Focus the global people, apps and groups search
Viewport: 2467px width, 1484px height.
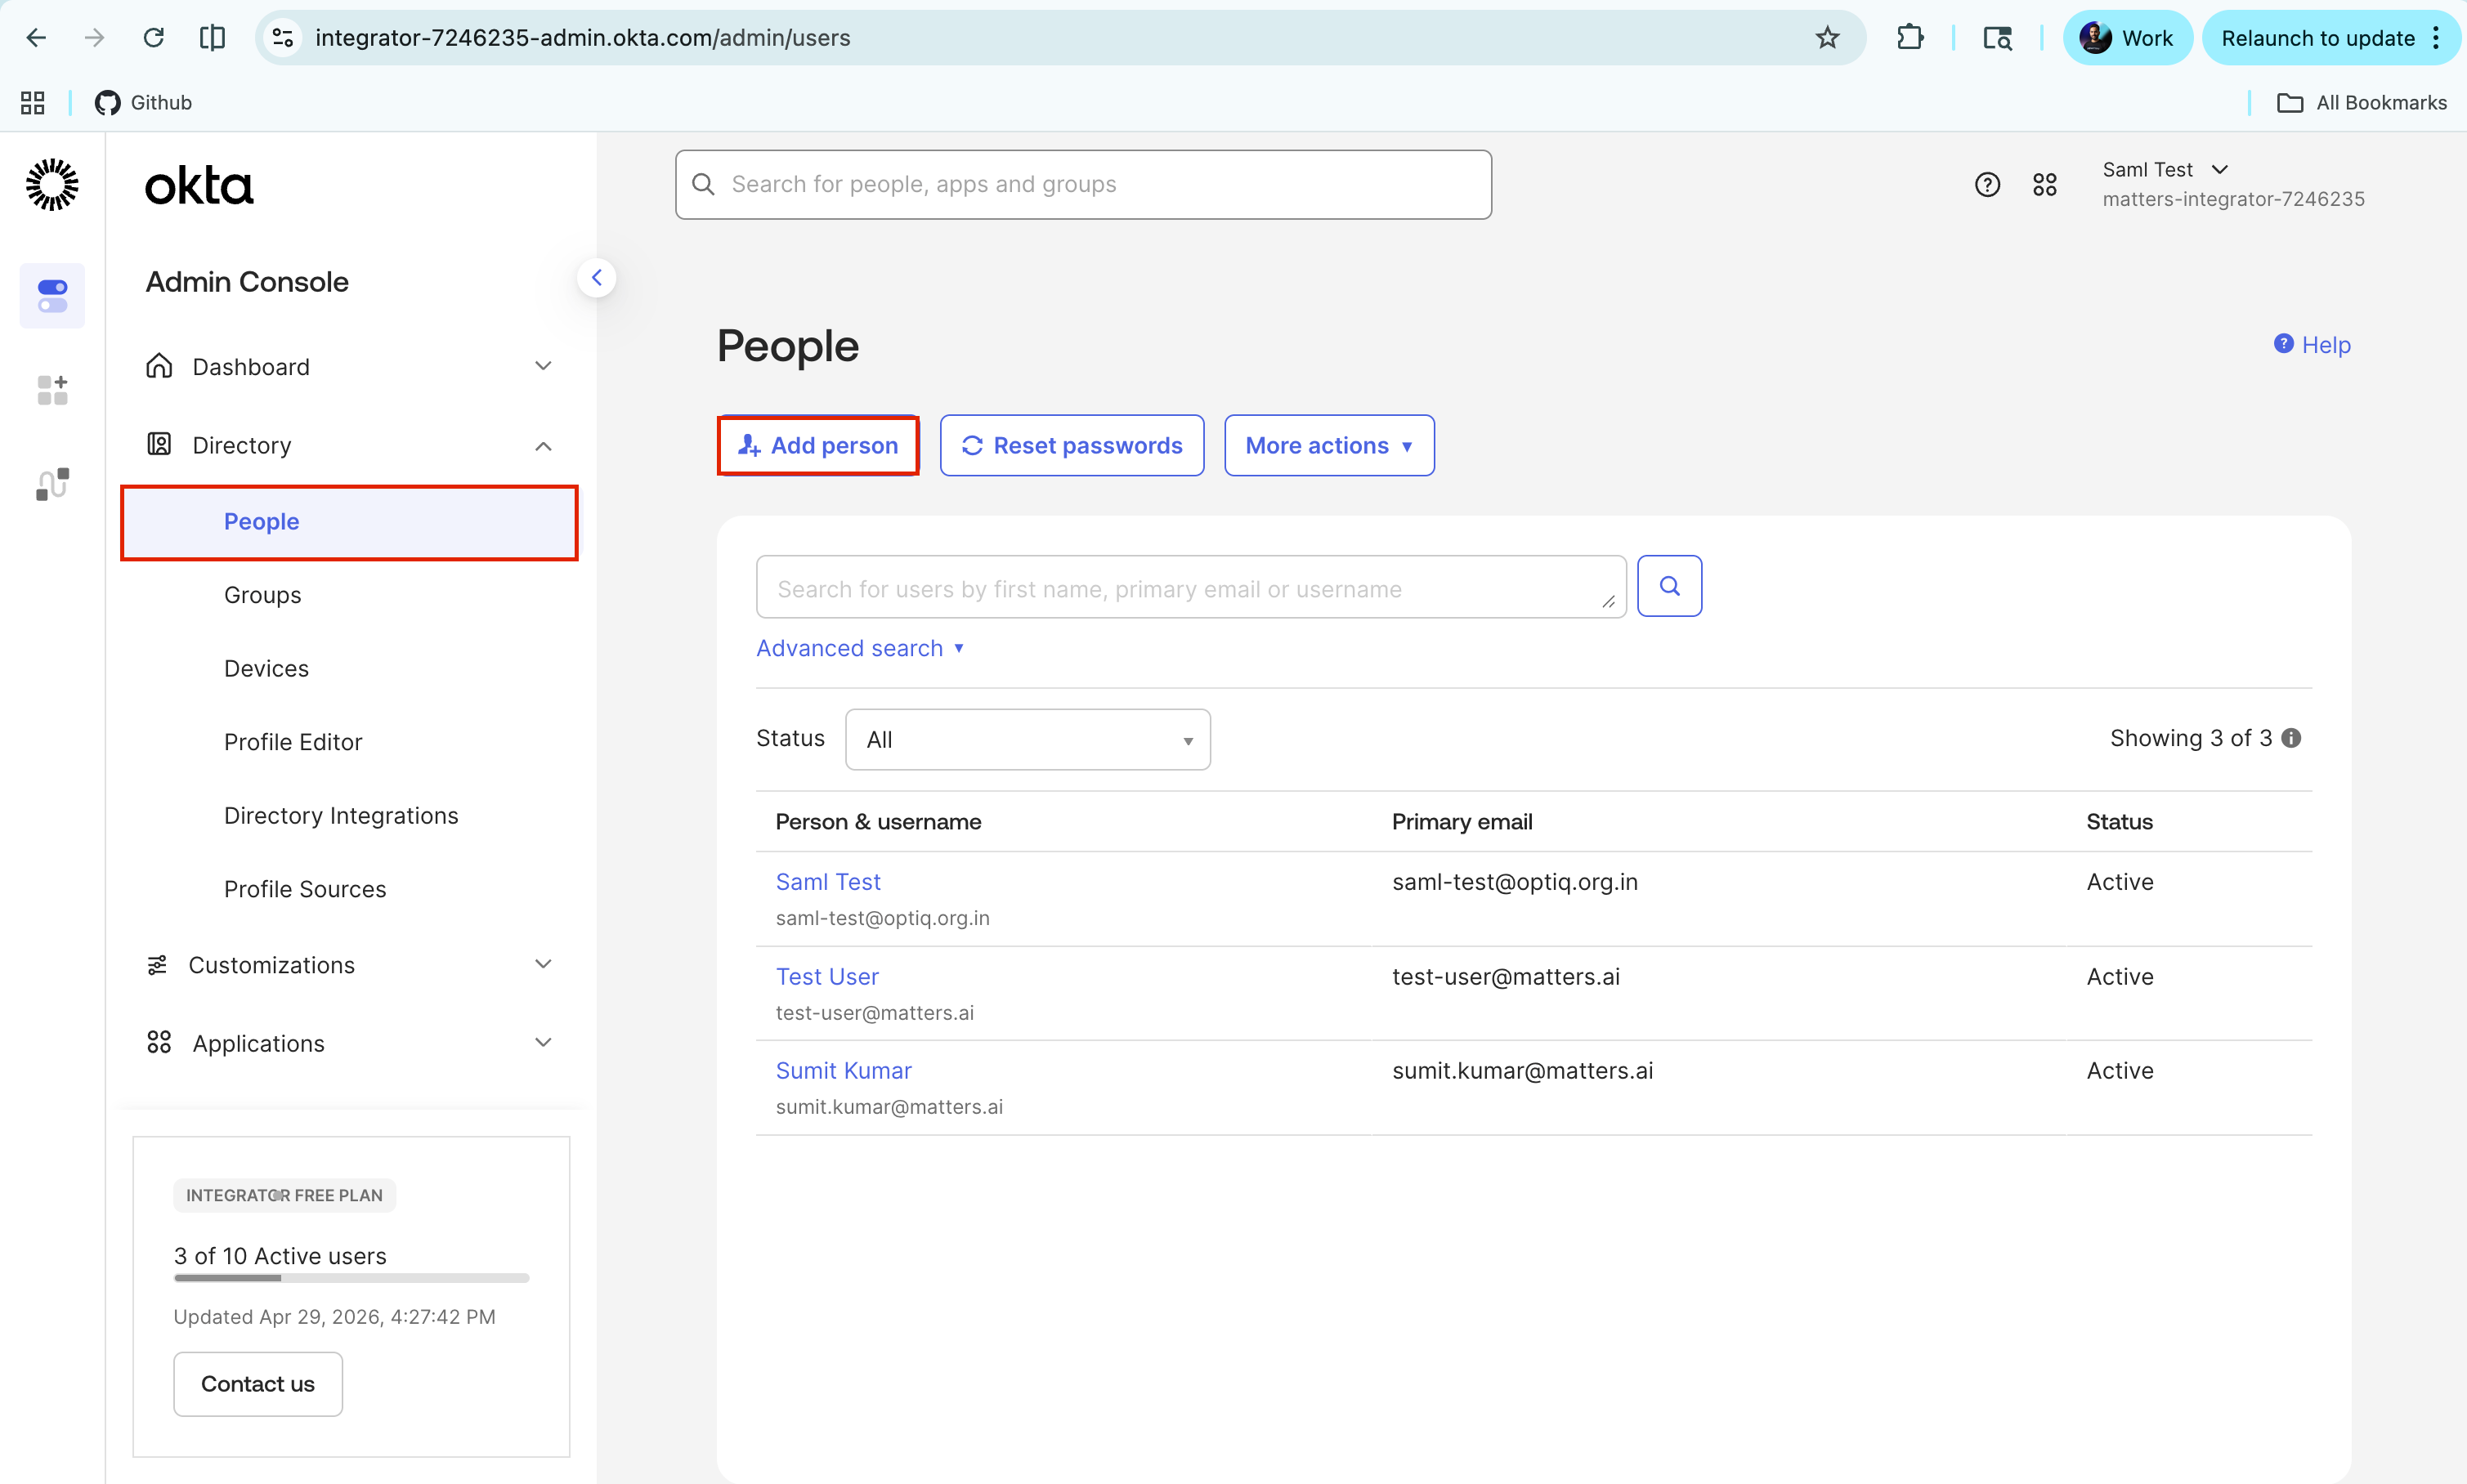pyautogui.click(x=1083, y=184)
